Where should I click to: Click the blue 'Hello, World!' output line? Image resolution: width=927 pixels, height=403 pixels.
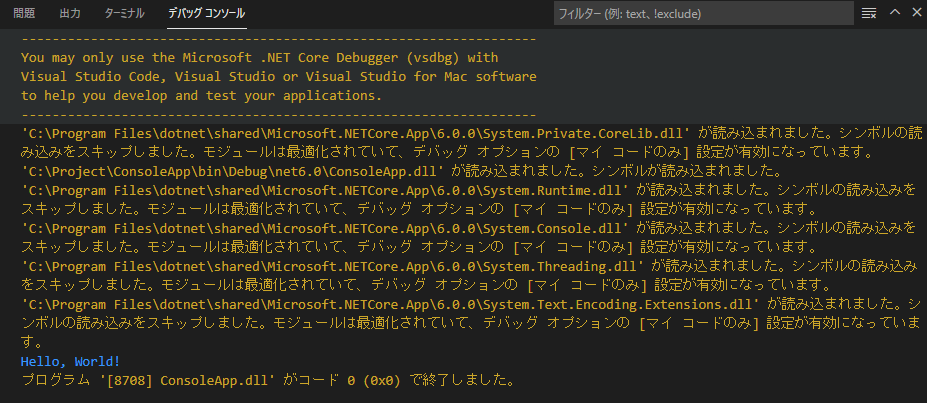tap(70, 360)
